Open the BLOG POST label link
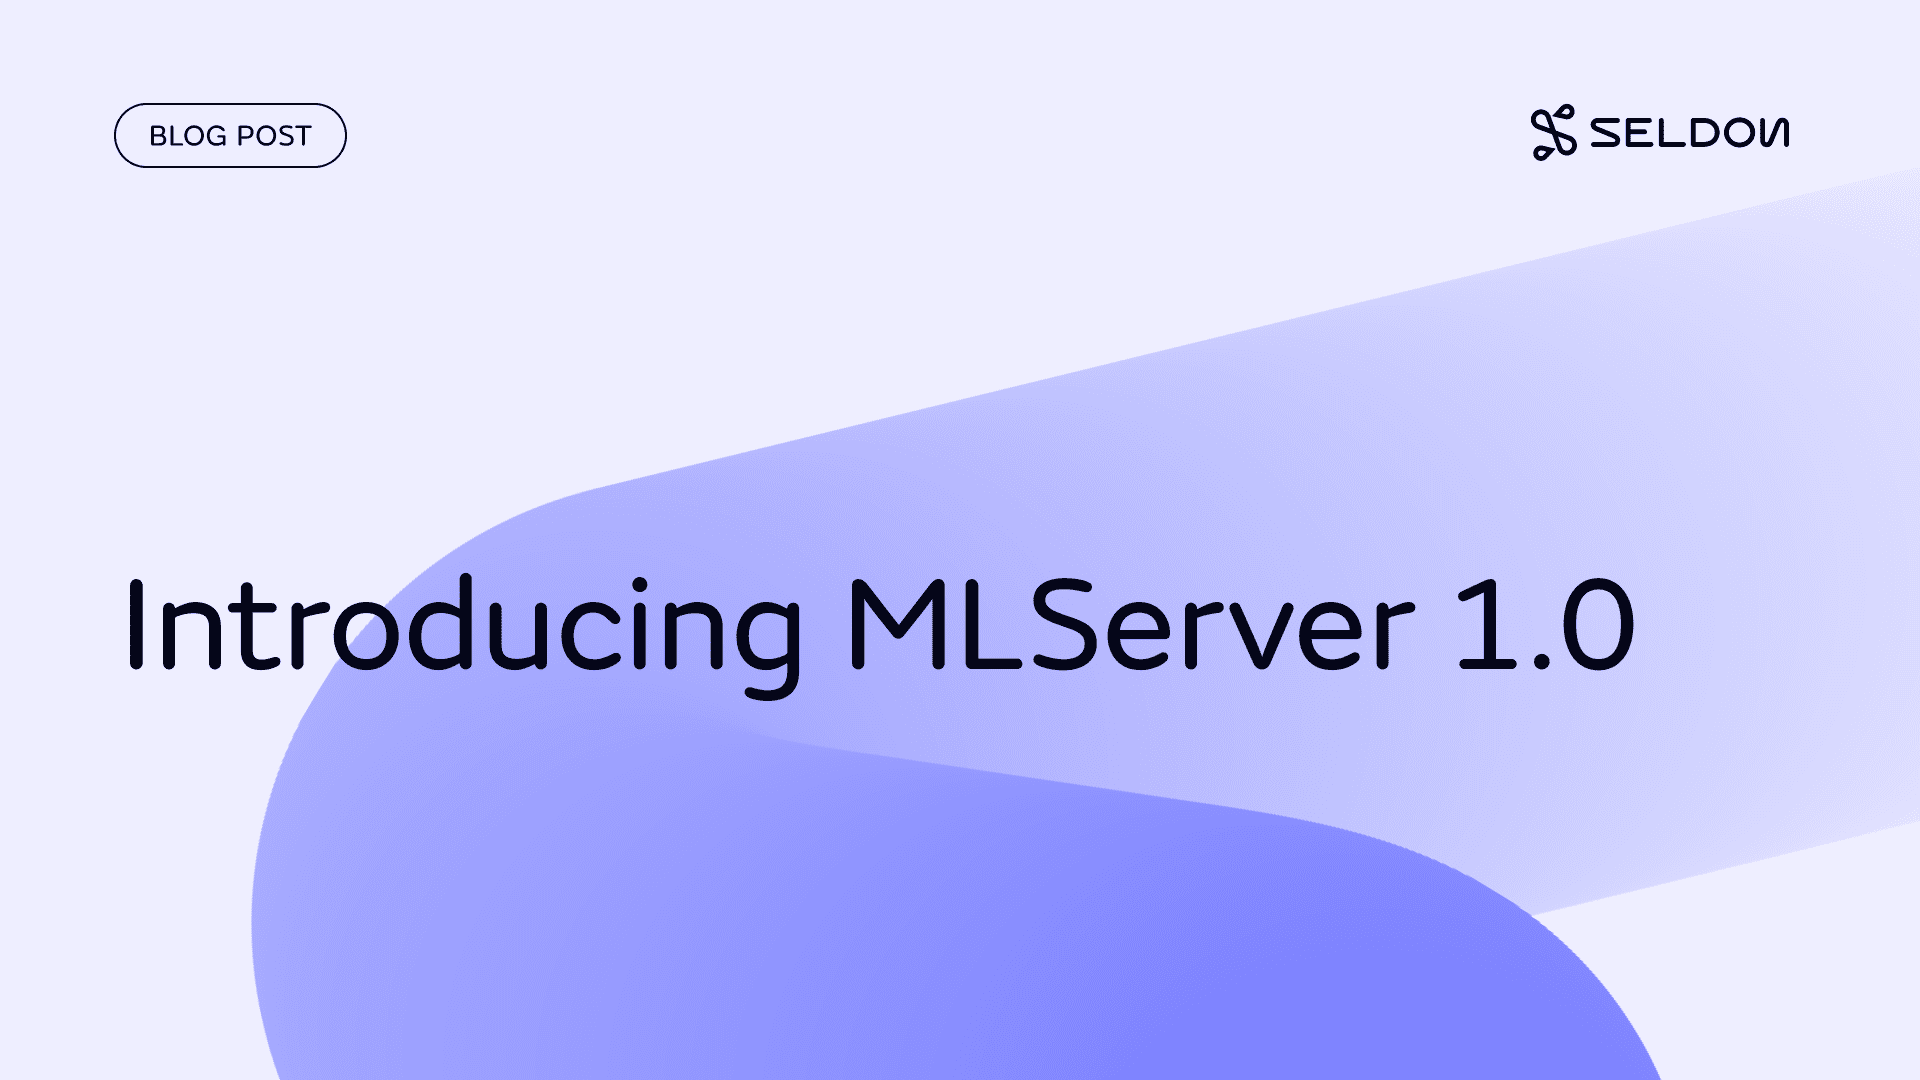This screenshot has height=1080, width=1920. pos(229,135)
